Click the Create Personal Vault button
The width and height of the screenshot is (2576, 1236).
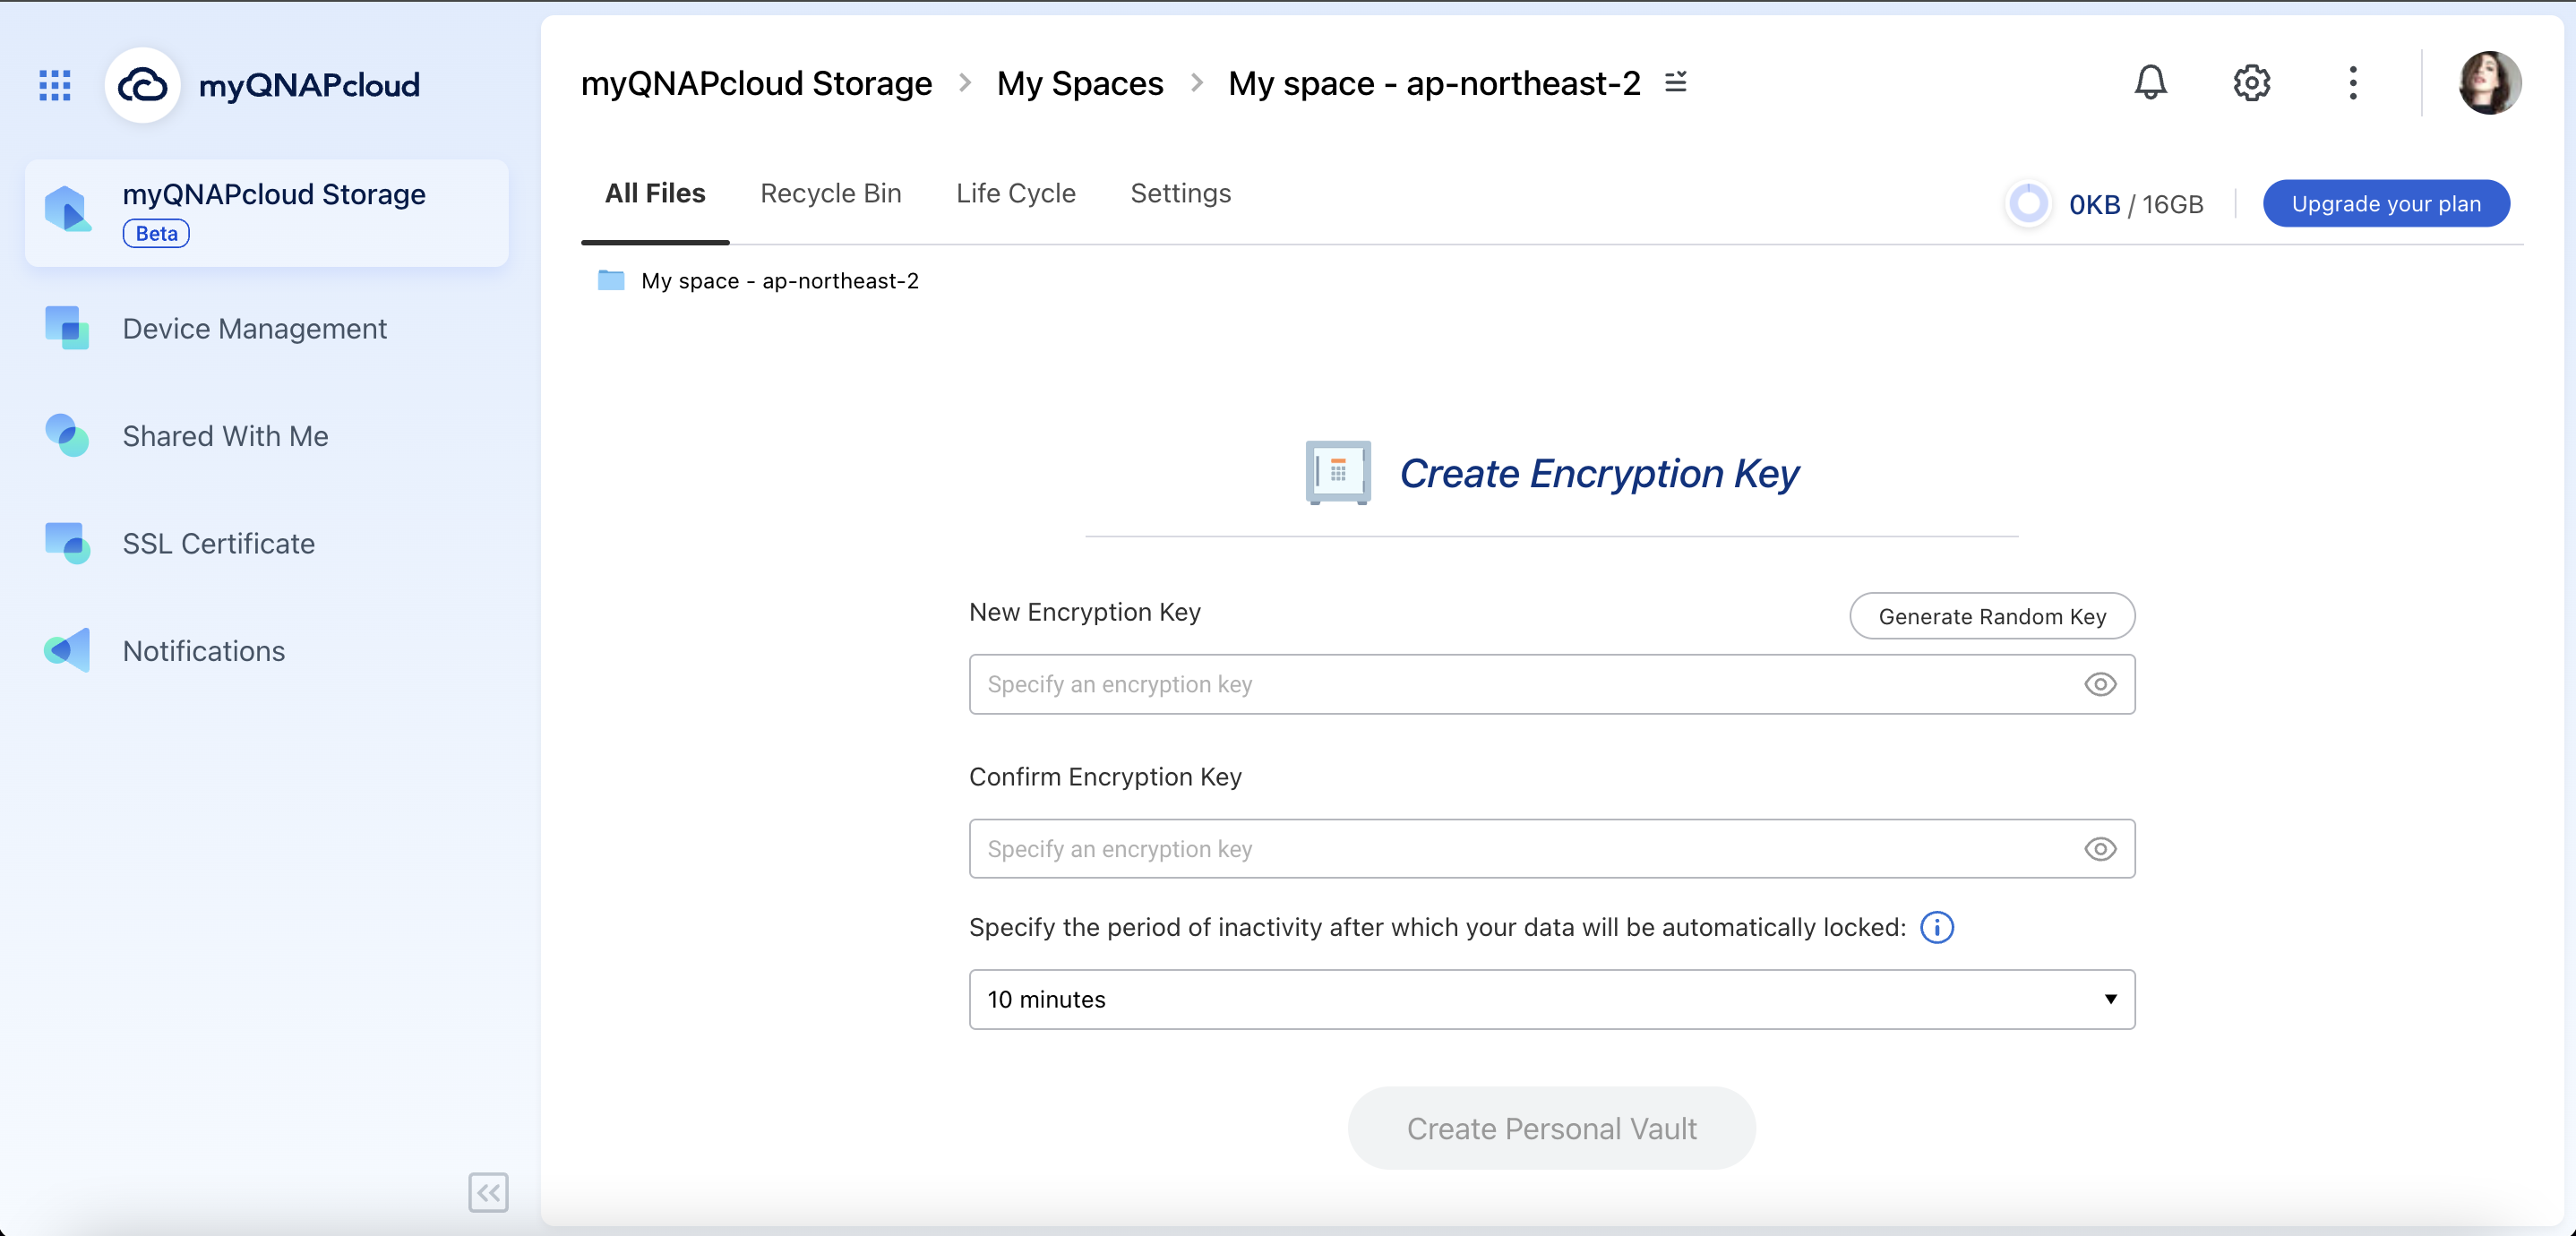[x=1551, y=1128]
